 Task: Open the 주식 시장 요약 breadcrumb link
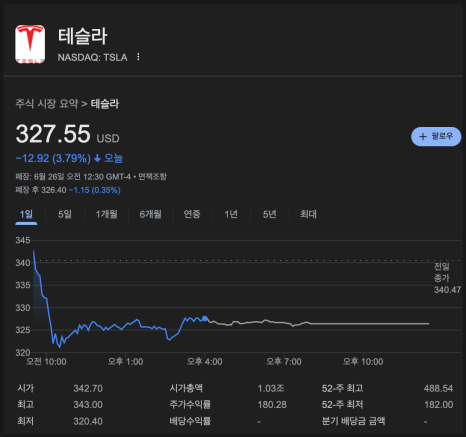click(47, 104)
